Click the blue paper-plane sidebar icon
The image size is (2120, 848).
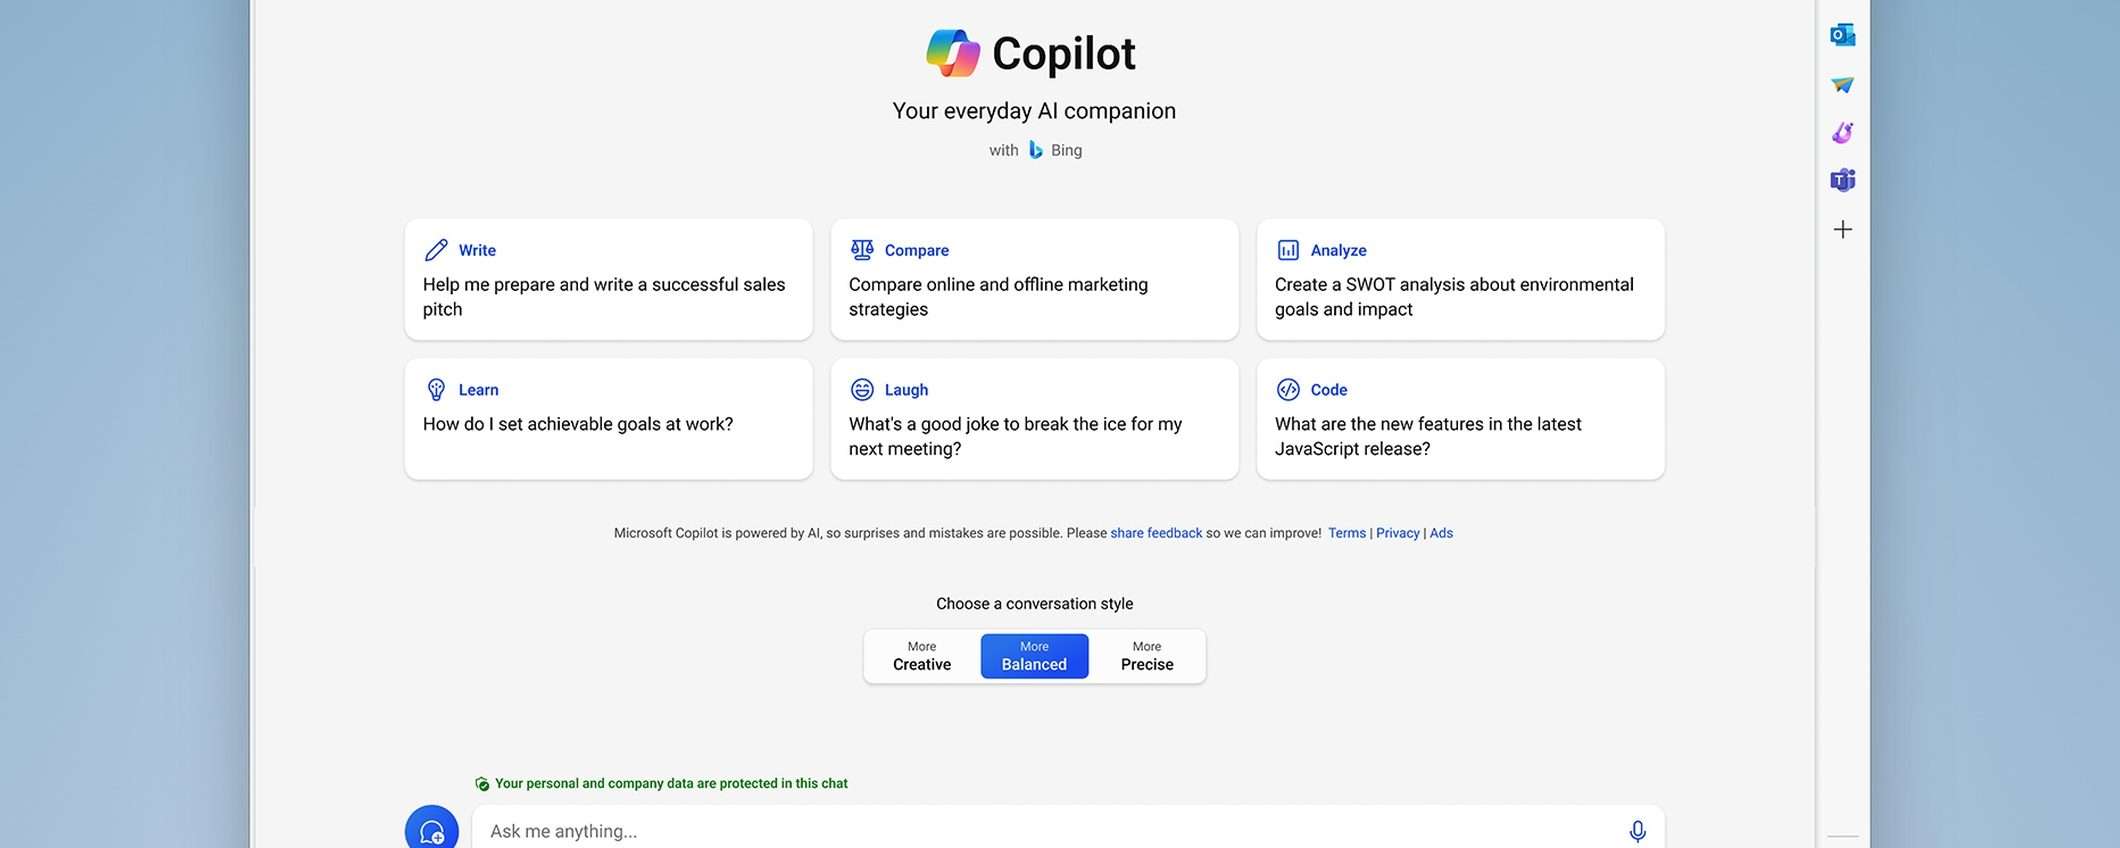coord(1842,85)
